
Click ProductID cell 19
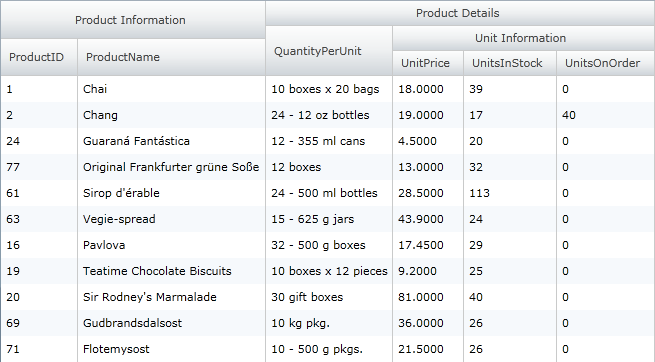pos(39,271)
